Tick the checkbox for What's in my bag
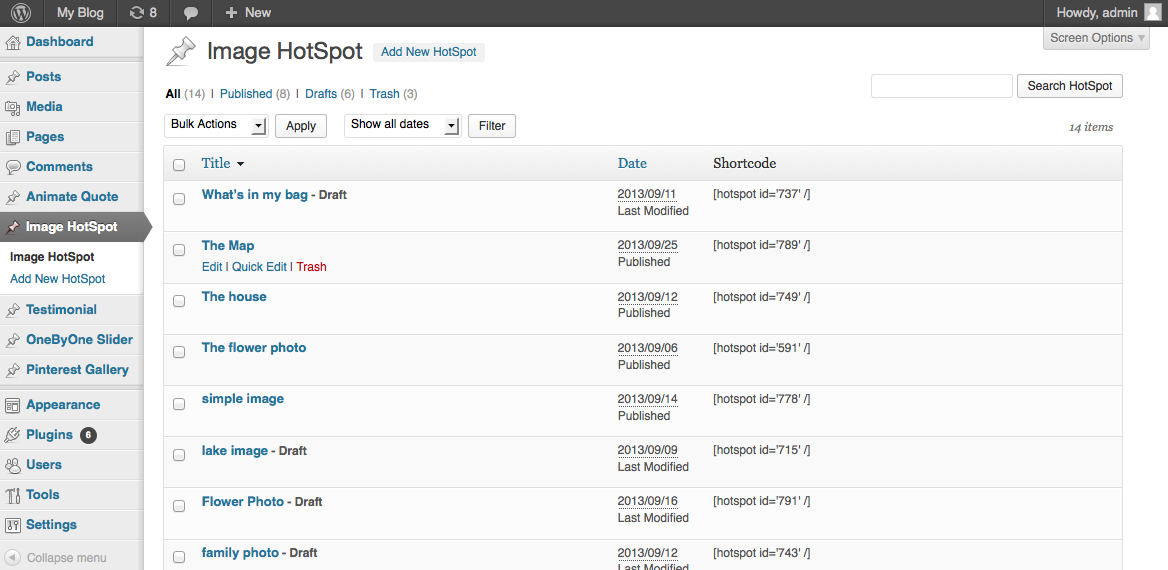This screenshot has width=1168, height=570. pyautogui.click(x=179, y=199)
